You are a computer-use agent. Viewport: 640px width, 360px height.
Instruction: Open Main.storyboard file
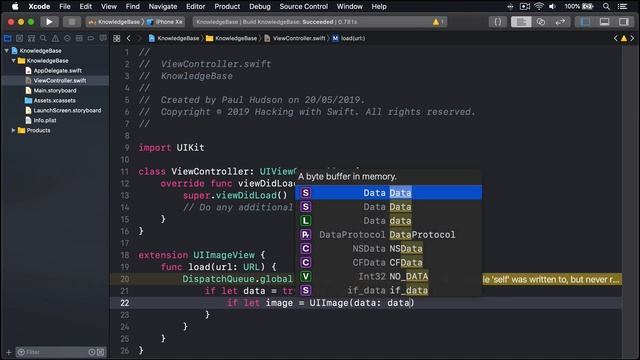(x=51, y=91)
